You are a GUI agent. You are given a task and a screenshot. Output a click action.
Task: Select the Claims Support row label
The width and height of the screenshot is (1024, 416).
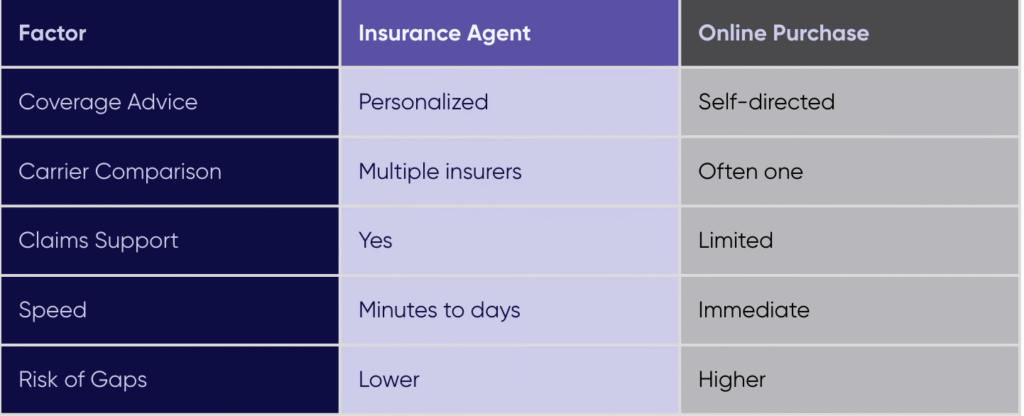(98, 241)
